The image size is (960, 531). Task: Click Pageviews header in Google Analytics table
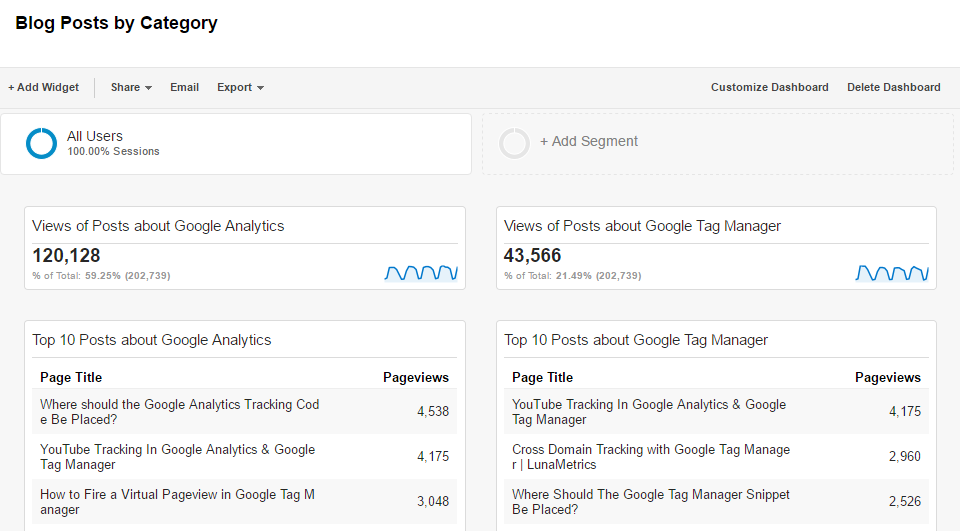(x=416, y=377)
